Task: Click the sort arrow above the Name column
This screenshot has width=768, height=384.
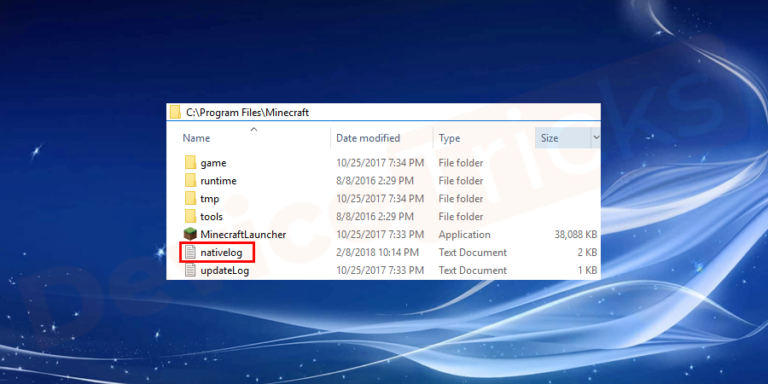Action: coord(253,130)
